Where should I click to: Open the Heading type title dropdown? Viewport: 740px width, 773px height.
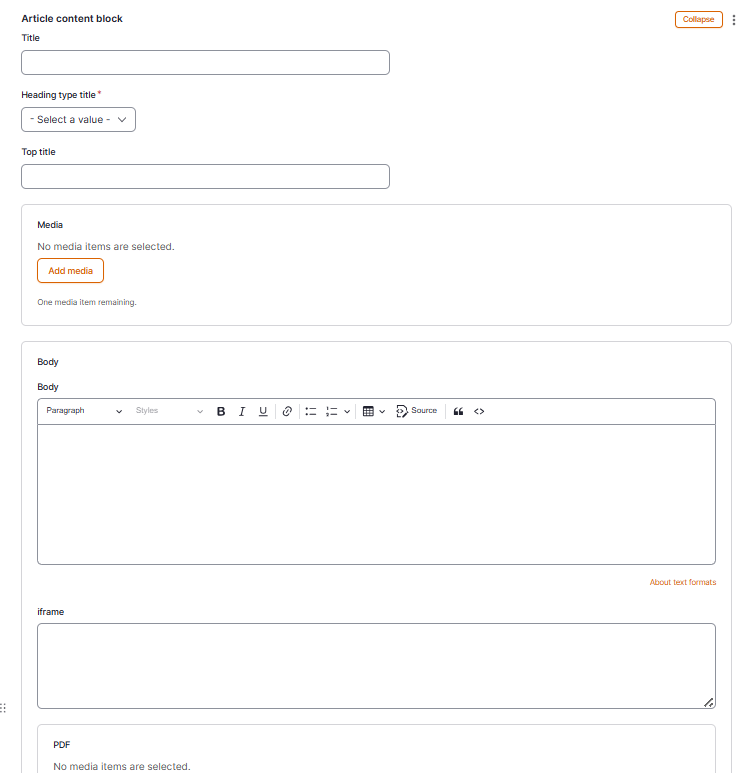pos(78,120)
